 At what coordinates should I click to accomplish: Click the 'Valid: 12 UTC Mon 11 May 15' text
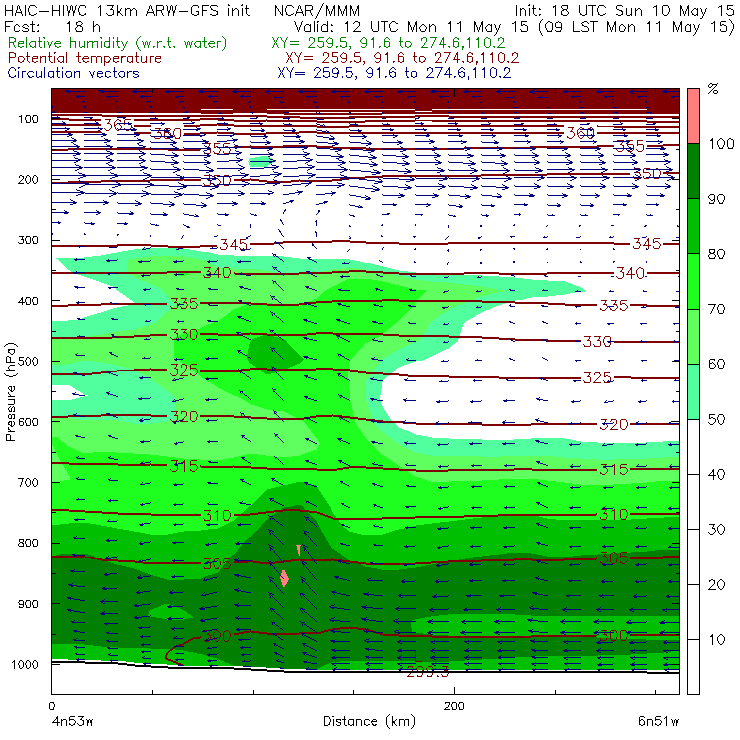click(411, 26)
